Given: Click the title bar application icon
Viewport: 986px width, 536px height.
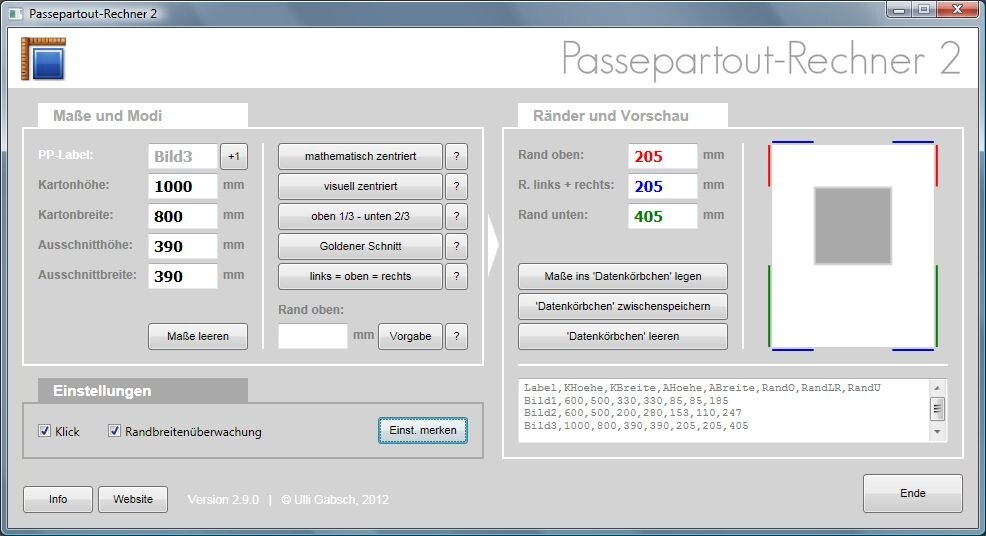Looking at the screenshot, I should point(16,13).
